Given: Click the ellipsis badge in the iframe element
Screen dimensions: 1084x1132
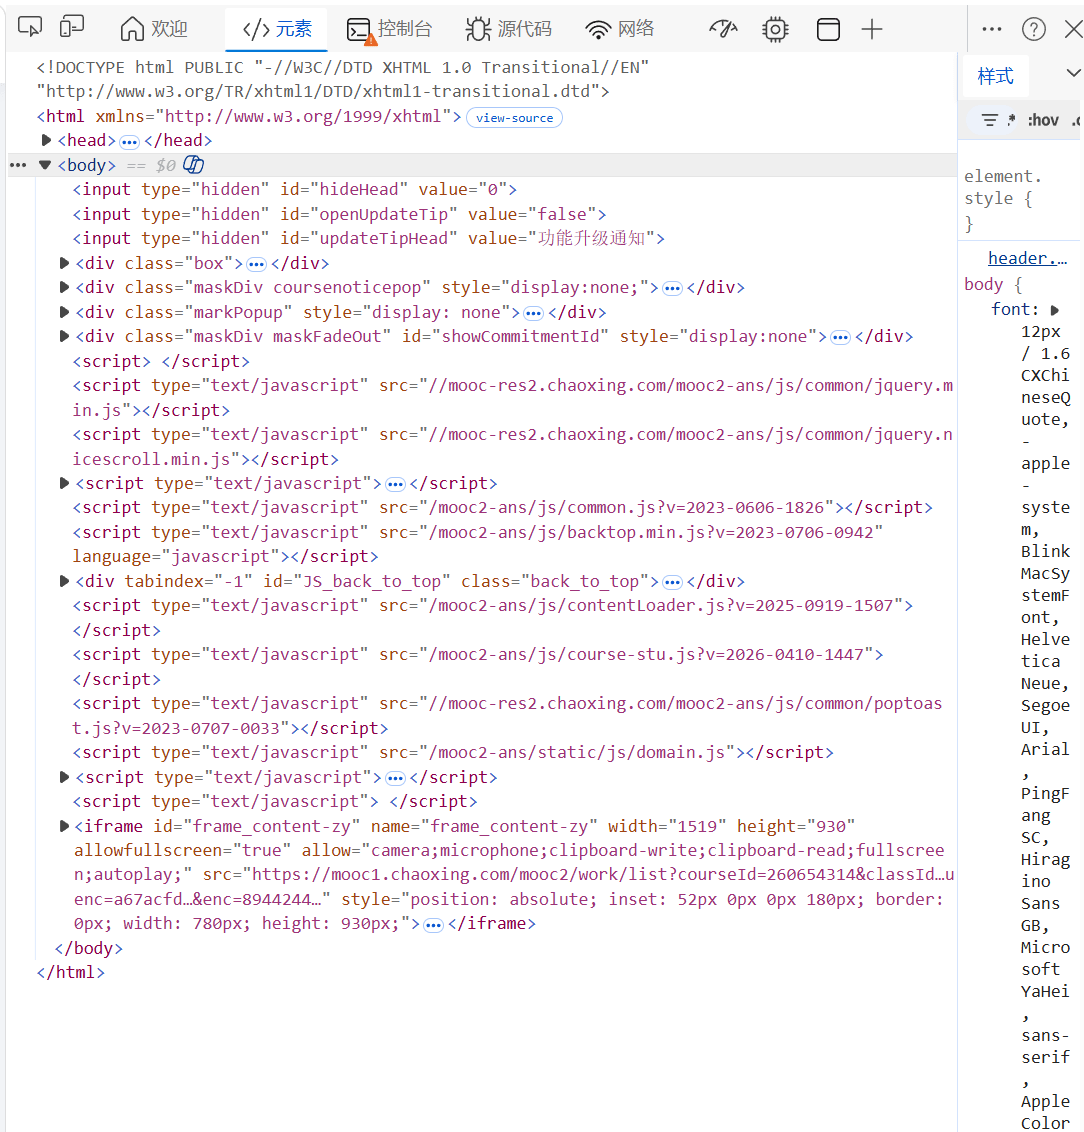Looking at the screenshot, I should 433,925.
